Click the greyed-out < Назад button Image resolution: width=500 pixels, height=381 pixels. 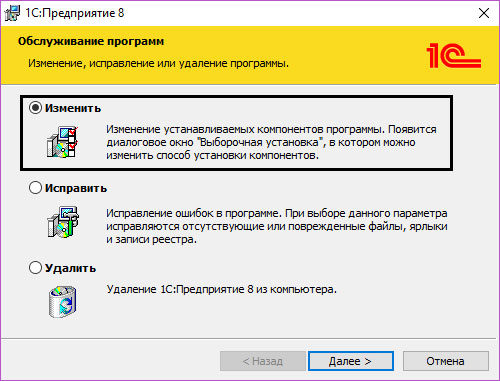(x=263, y=361)
